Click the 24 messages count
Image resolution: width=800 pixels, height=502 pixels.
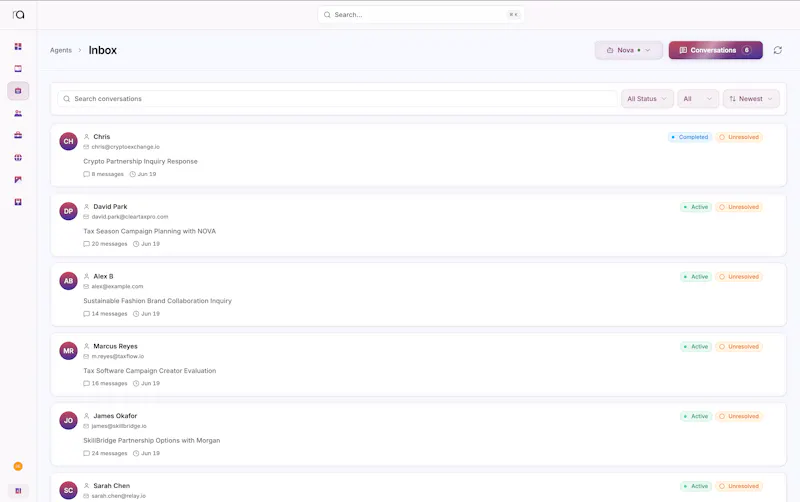click(109, 454)
